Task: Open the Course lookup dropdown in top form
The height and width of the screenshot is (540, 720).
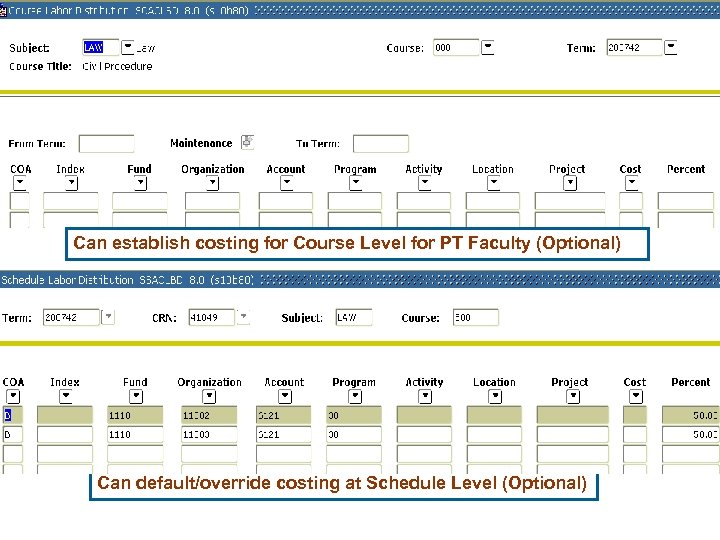Action: point(487,47)
